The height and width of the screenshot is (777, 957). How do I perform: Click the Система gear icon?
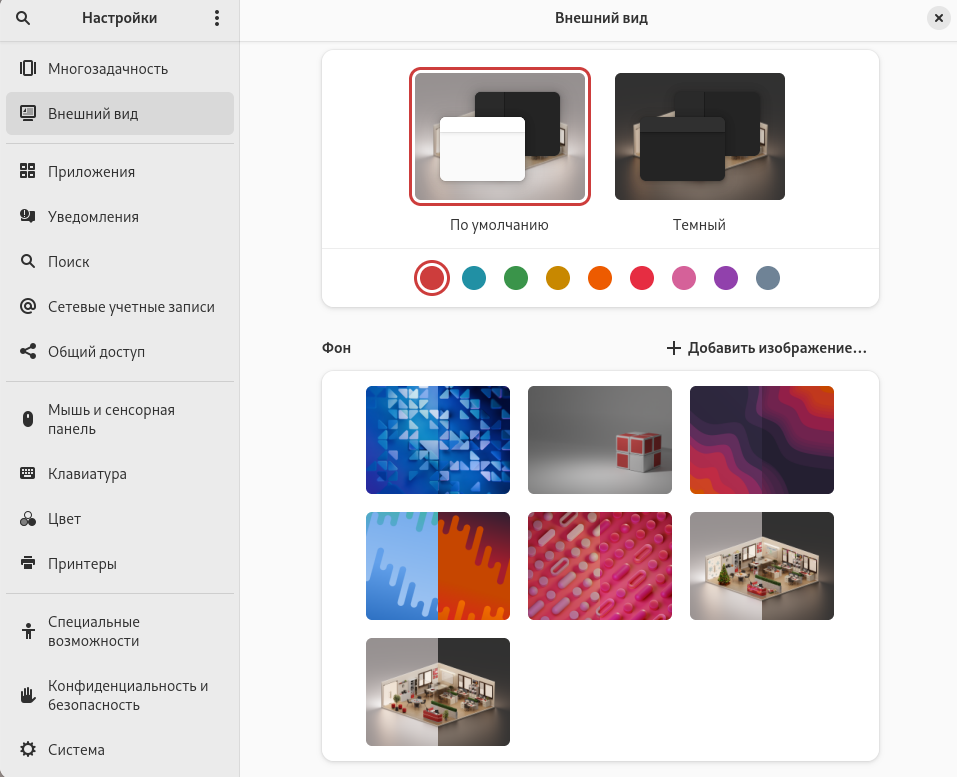coord(28,750)
